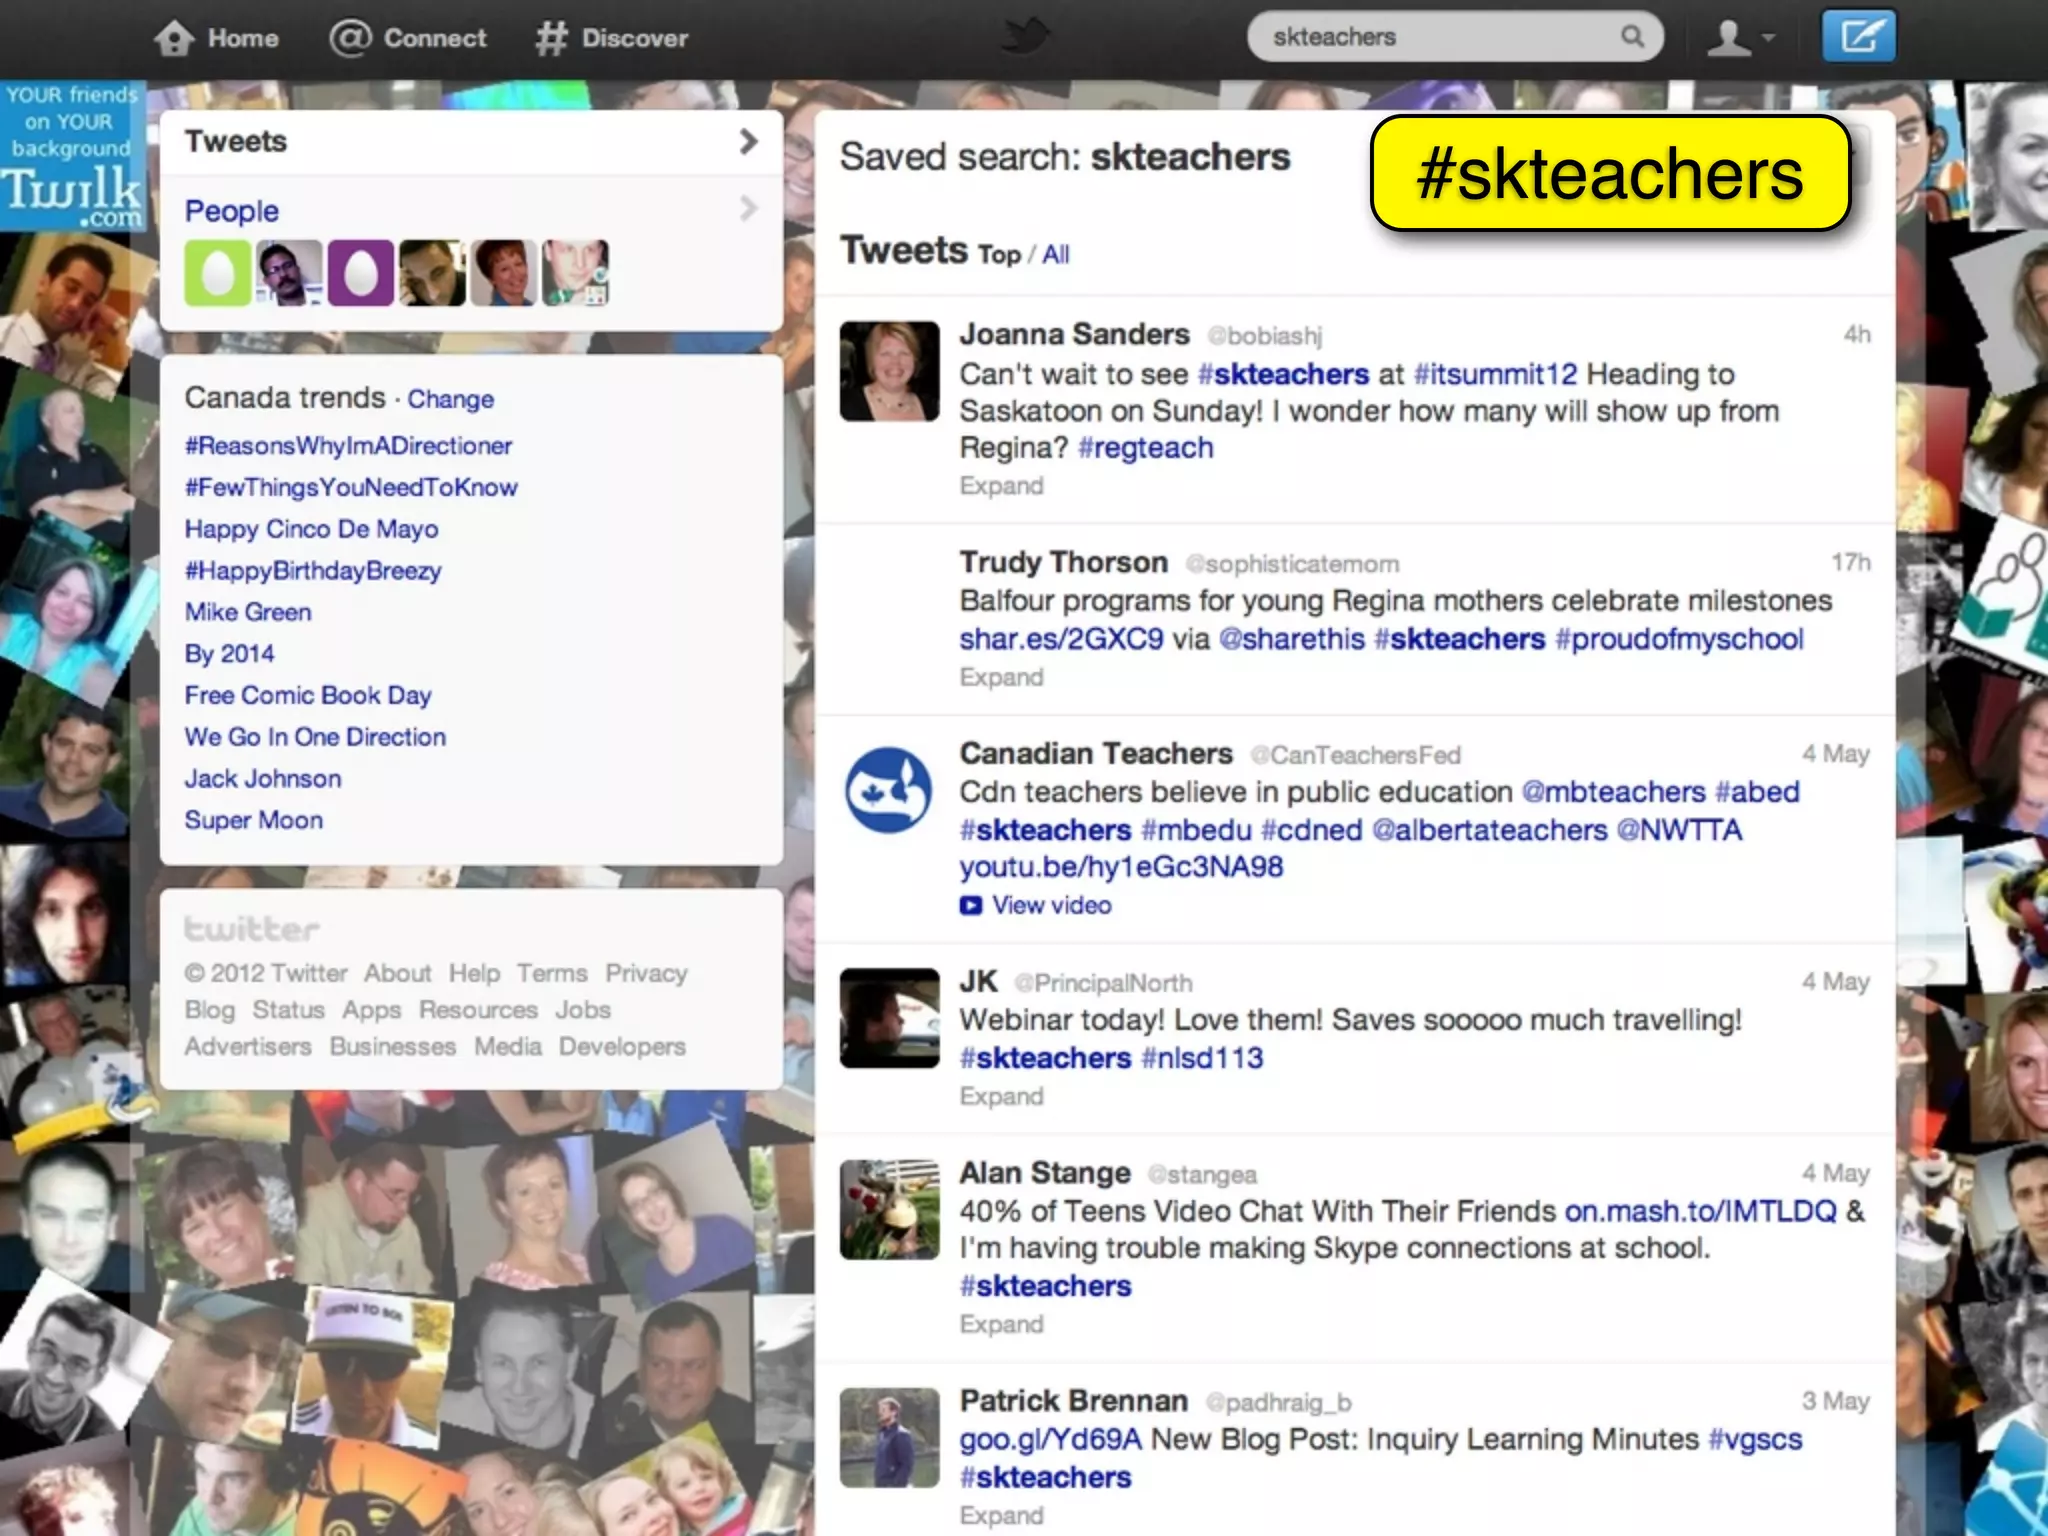Open Trudy Thorson's profile name
The image size is (2048, 1536).
click(1063, 562)
